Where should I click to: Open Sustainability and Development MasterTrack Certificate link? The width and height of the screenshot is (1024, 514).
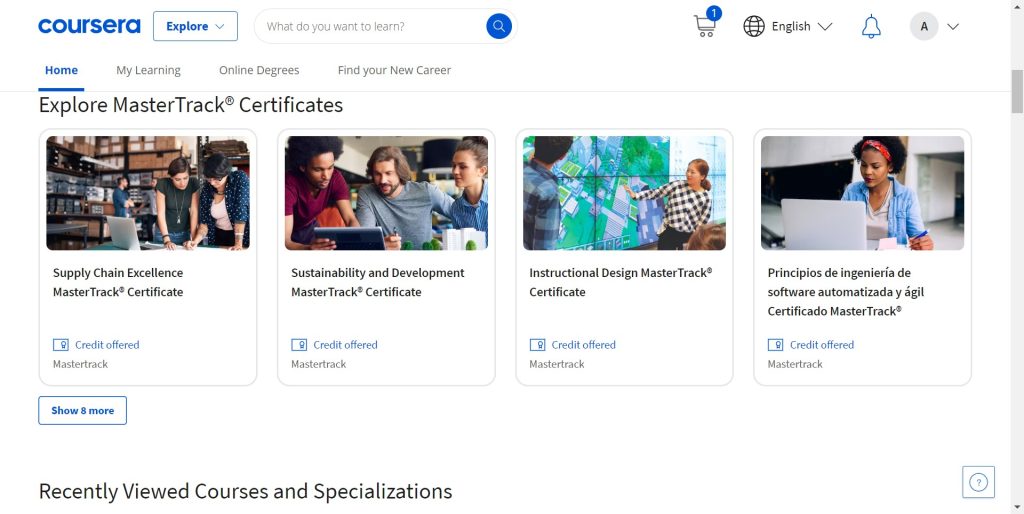tap(377, 282)
